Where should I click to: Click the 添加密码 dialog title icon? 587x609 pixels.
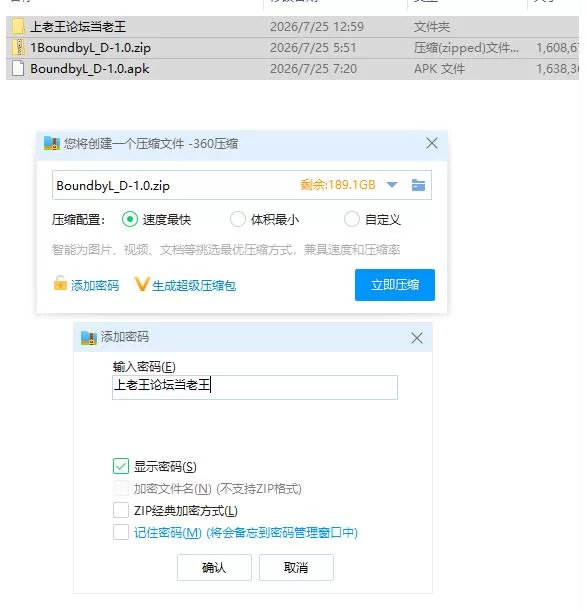89,337
